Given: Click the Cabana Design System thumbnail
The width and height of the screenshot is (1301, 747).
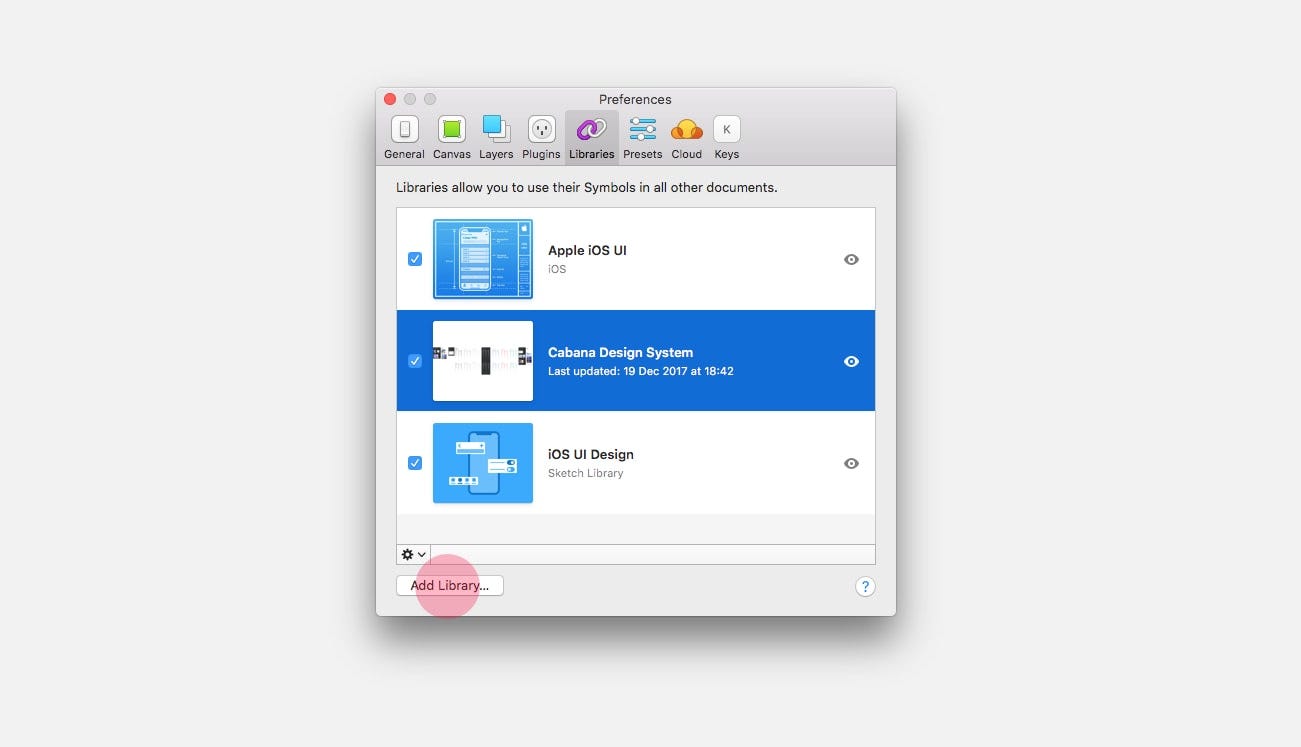Looking at the screenshot, I should click(x=483, y=361).
